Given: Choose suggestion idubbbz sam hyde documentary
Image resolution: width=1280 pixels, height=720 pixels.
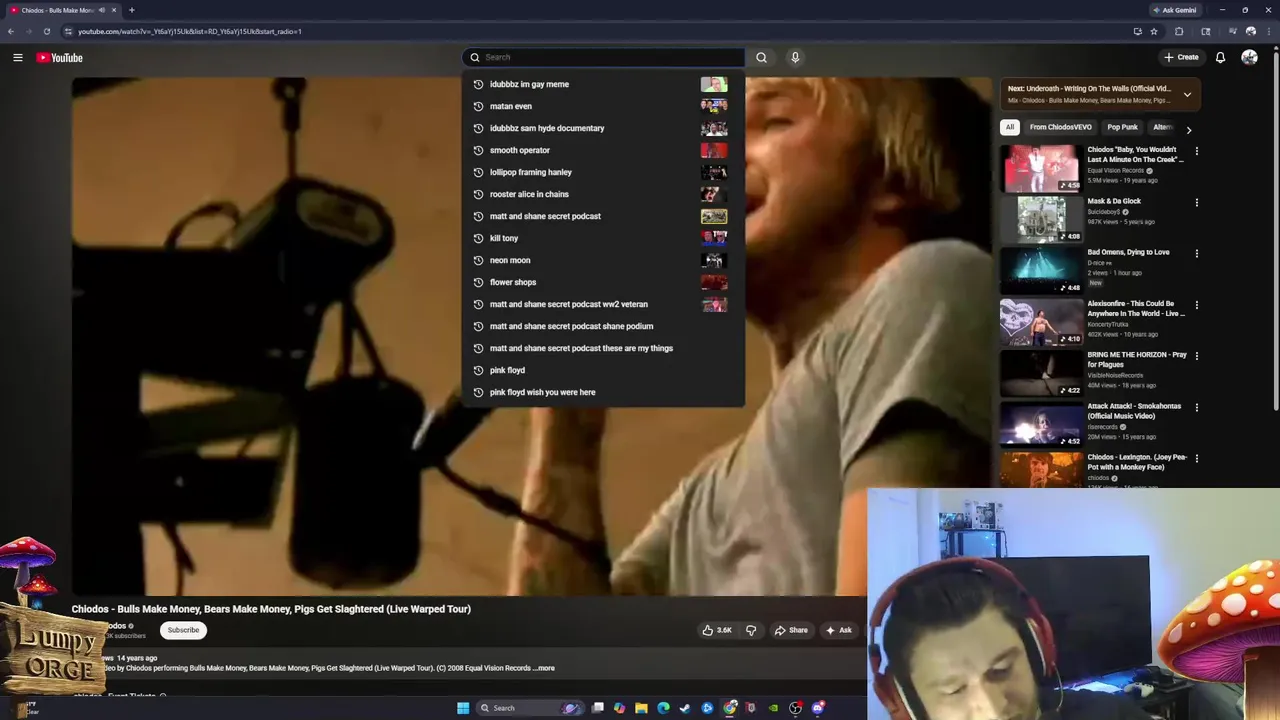Looking at the screenshot, I should pos(603,128).
